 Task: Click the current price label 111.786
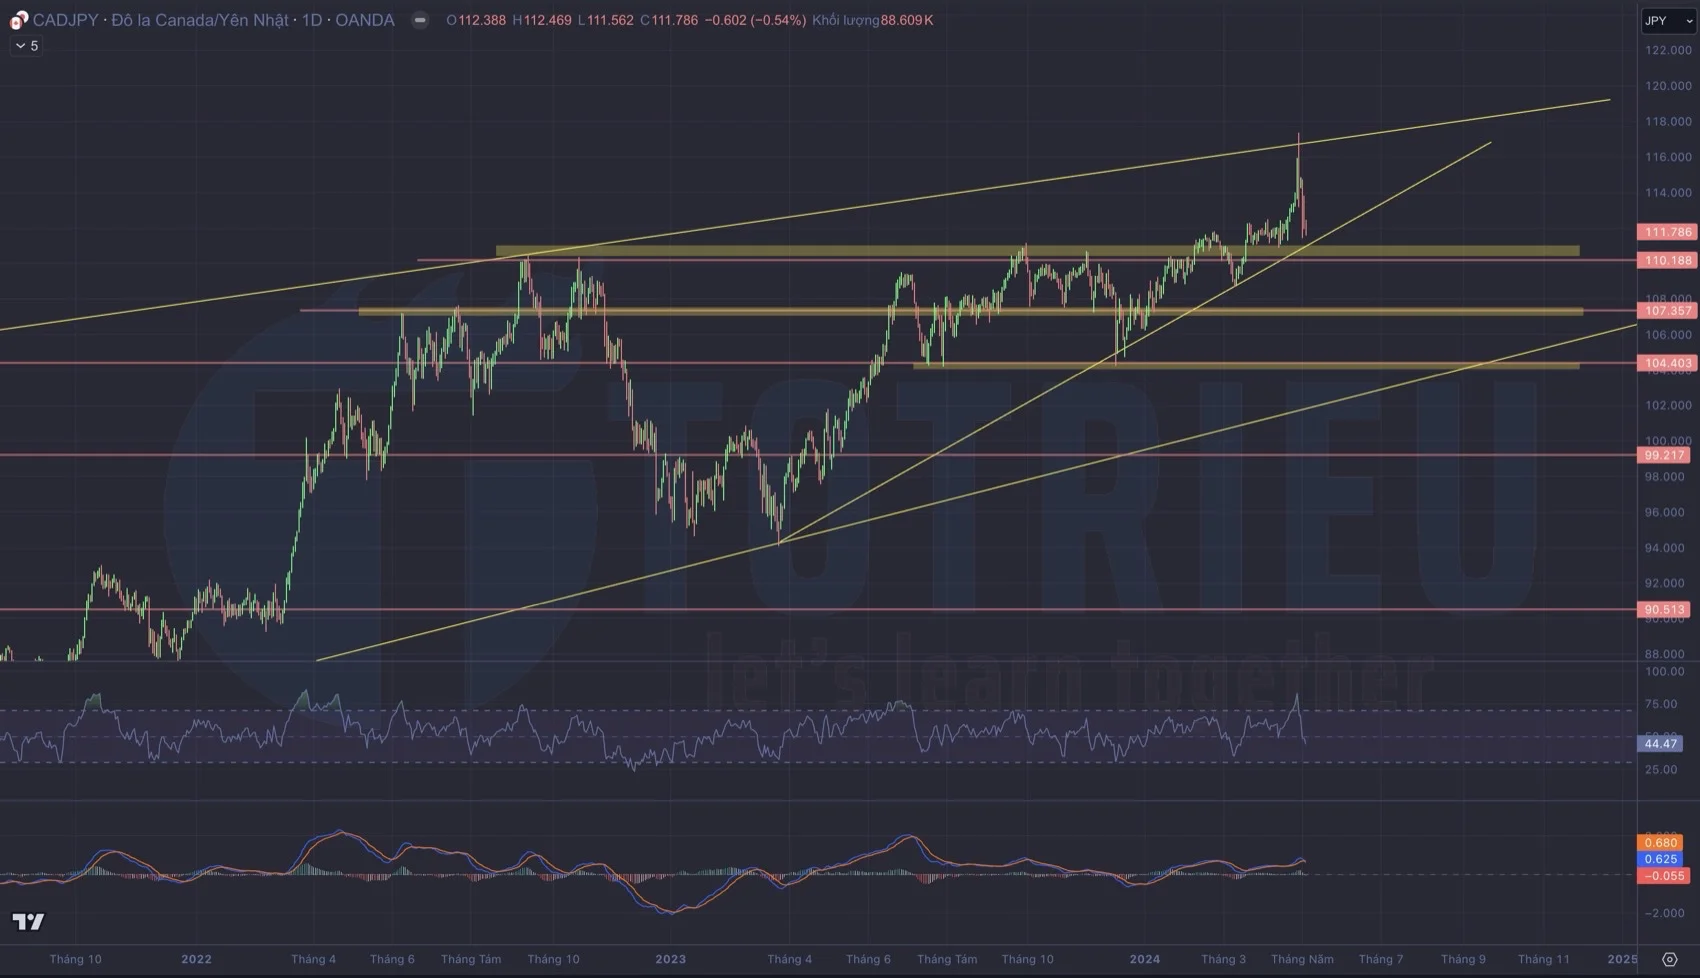pos(1667,232)
